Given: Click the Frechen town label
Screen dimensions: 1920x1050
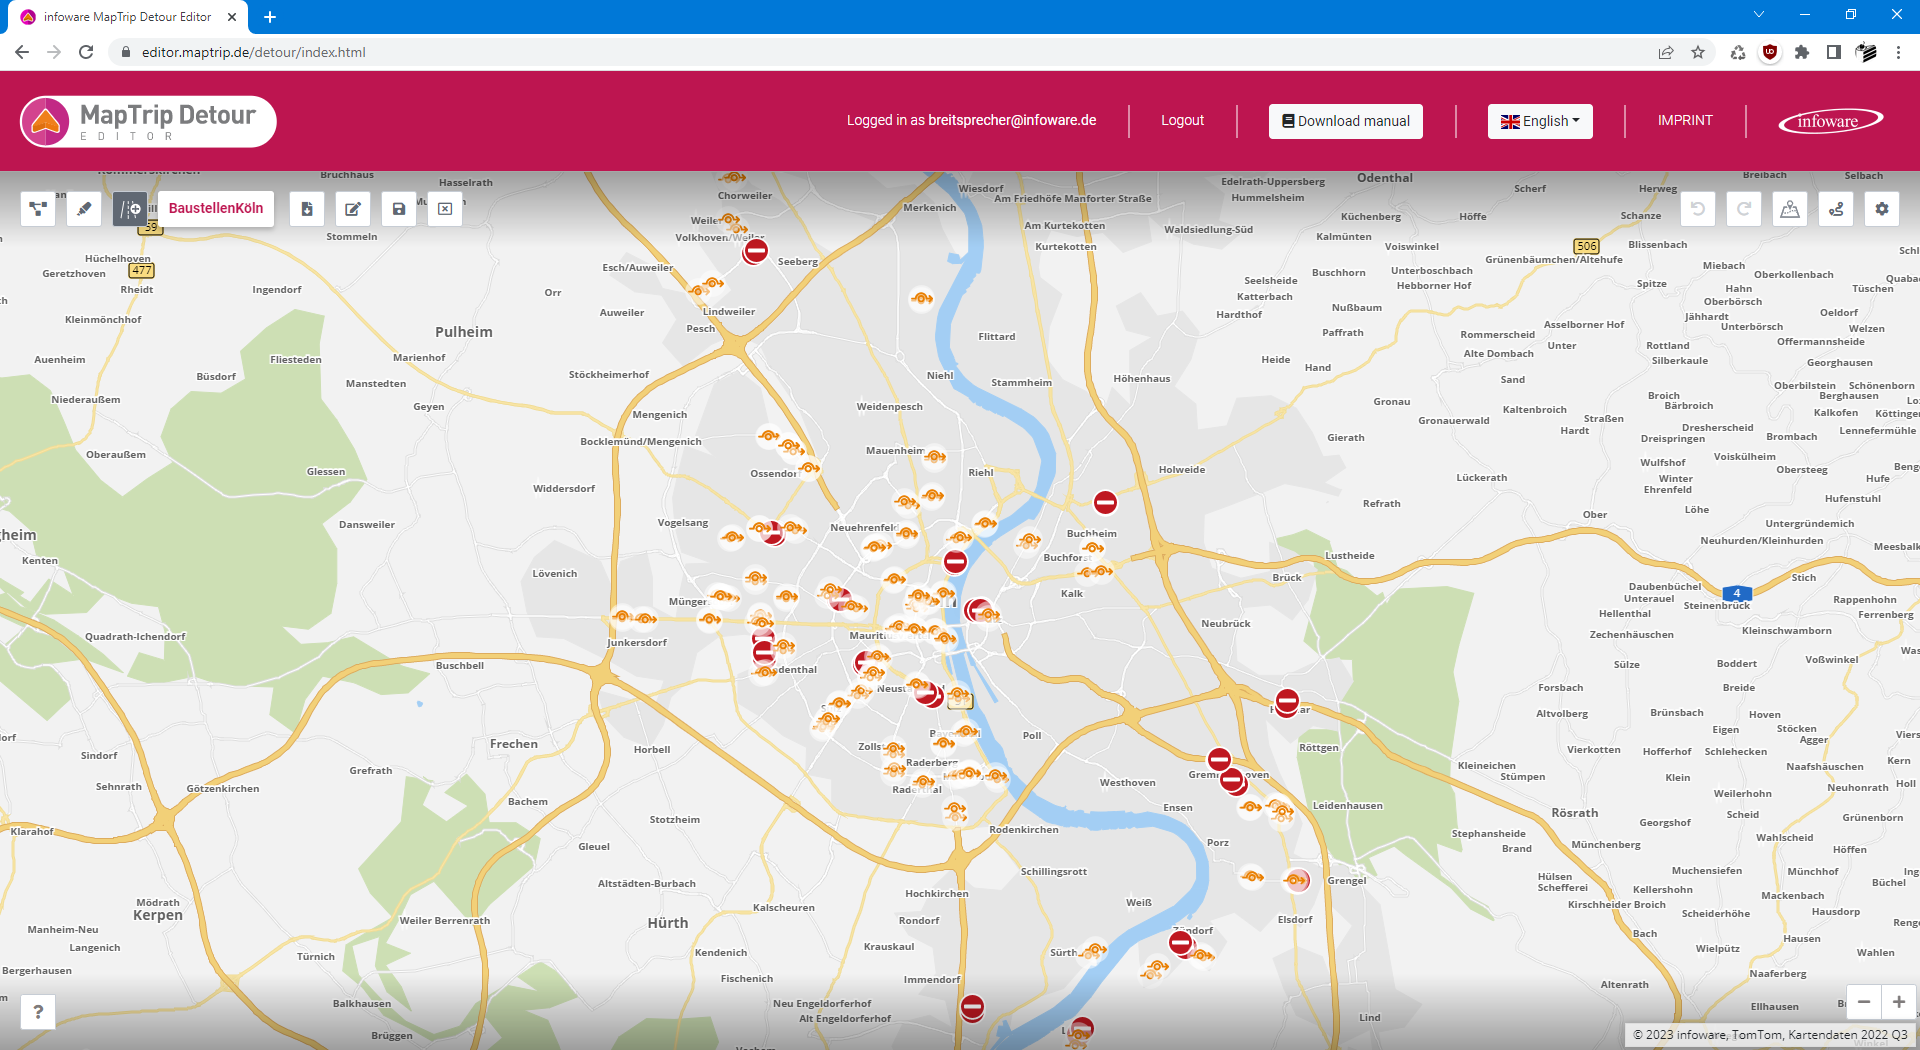Looking at the screenshot, I should pos(514,744).
